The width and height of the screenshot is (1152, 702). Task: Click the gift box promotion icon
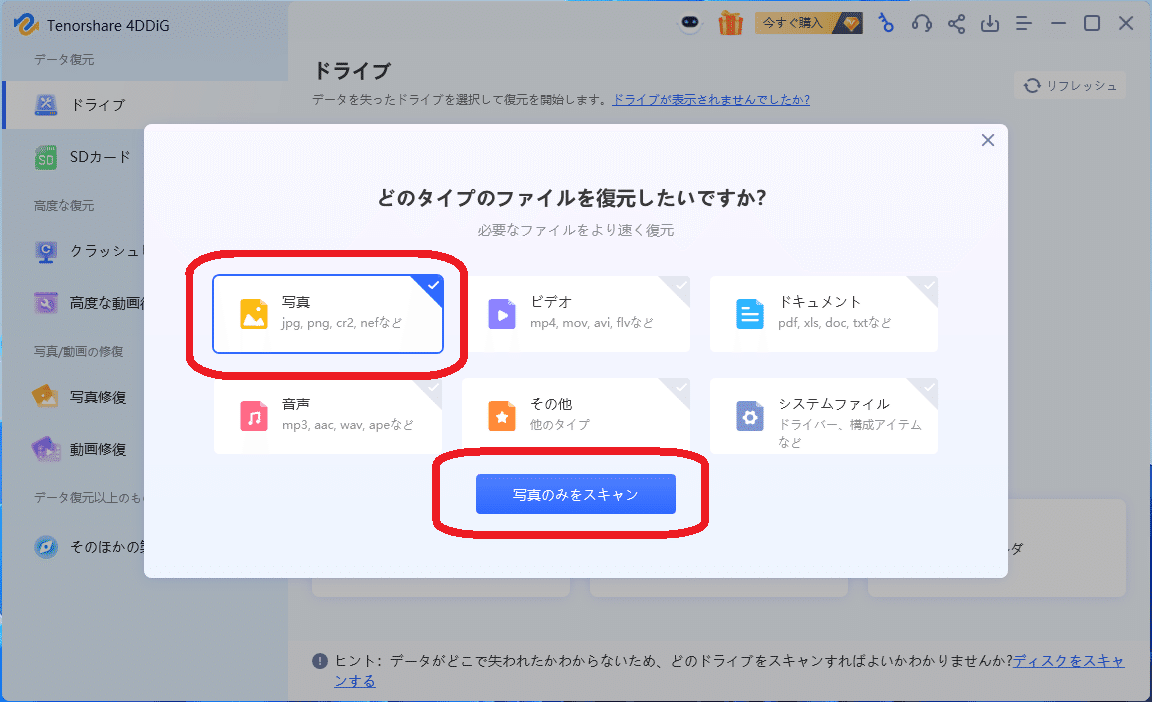click(x=730, y=22)
